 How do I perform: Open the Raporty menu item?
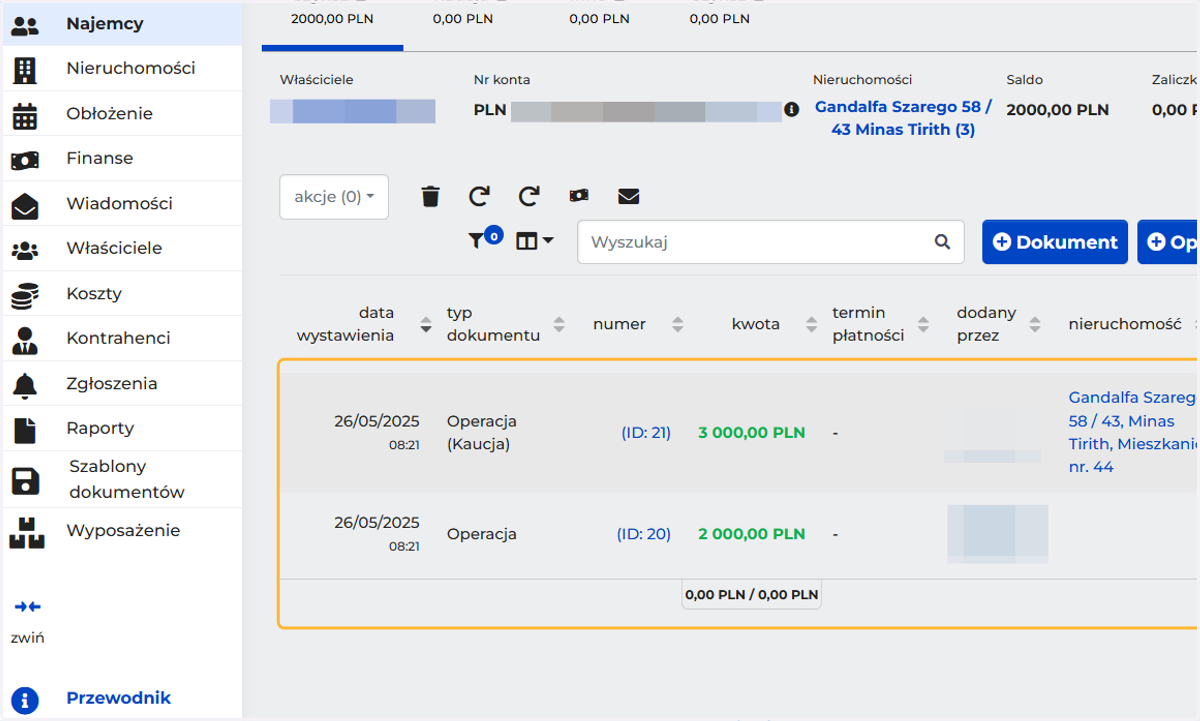point(121,428)
